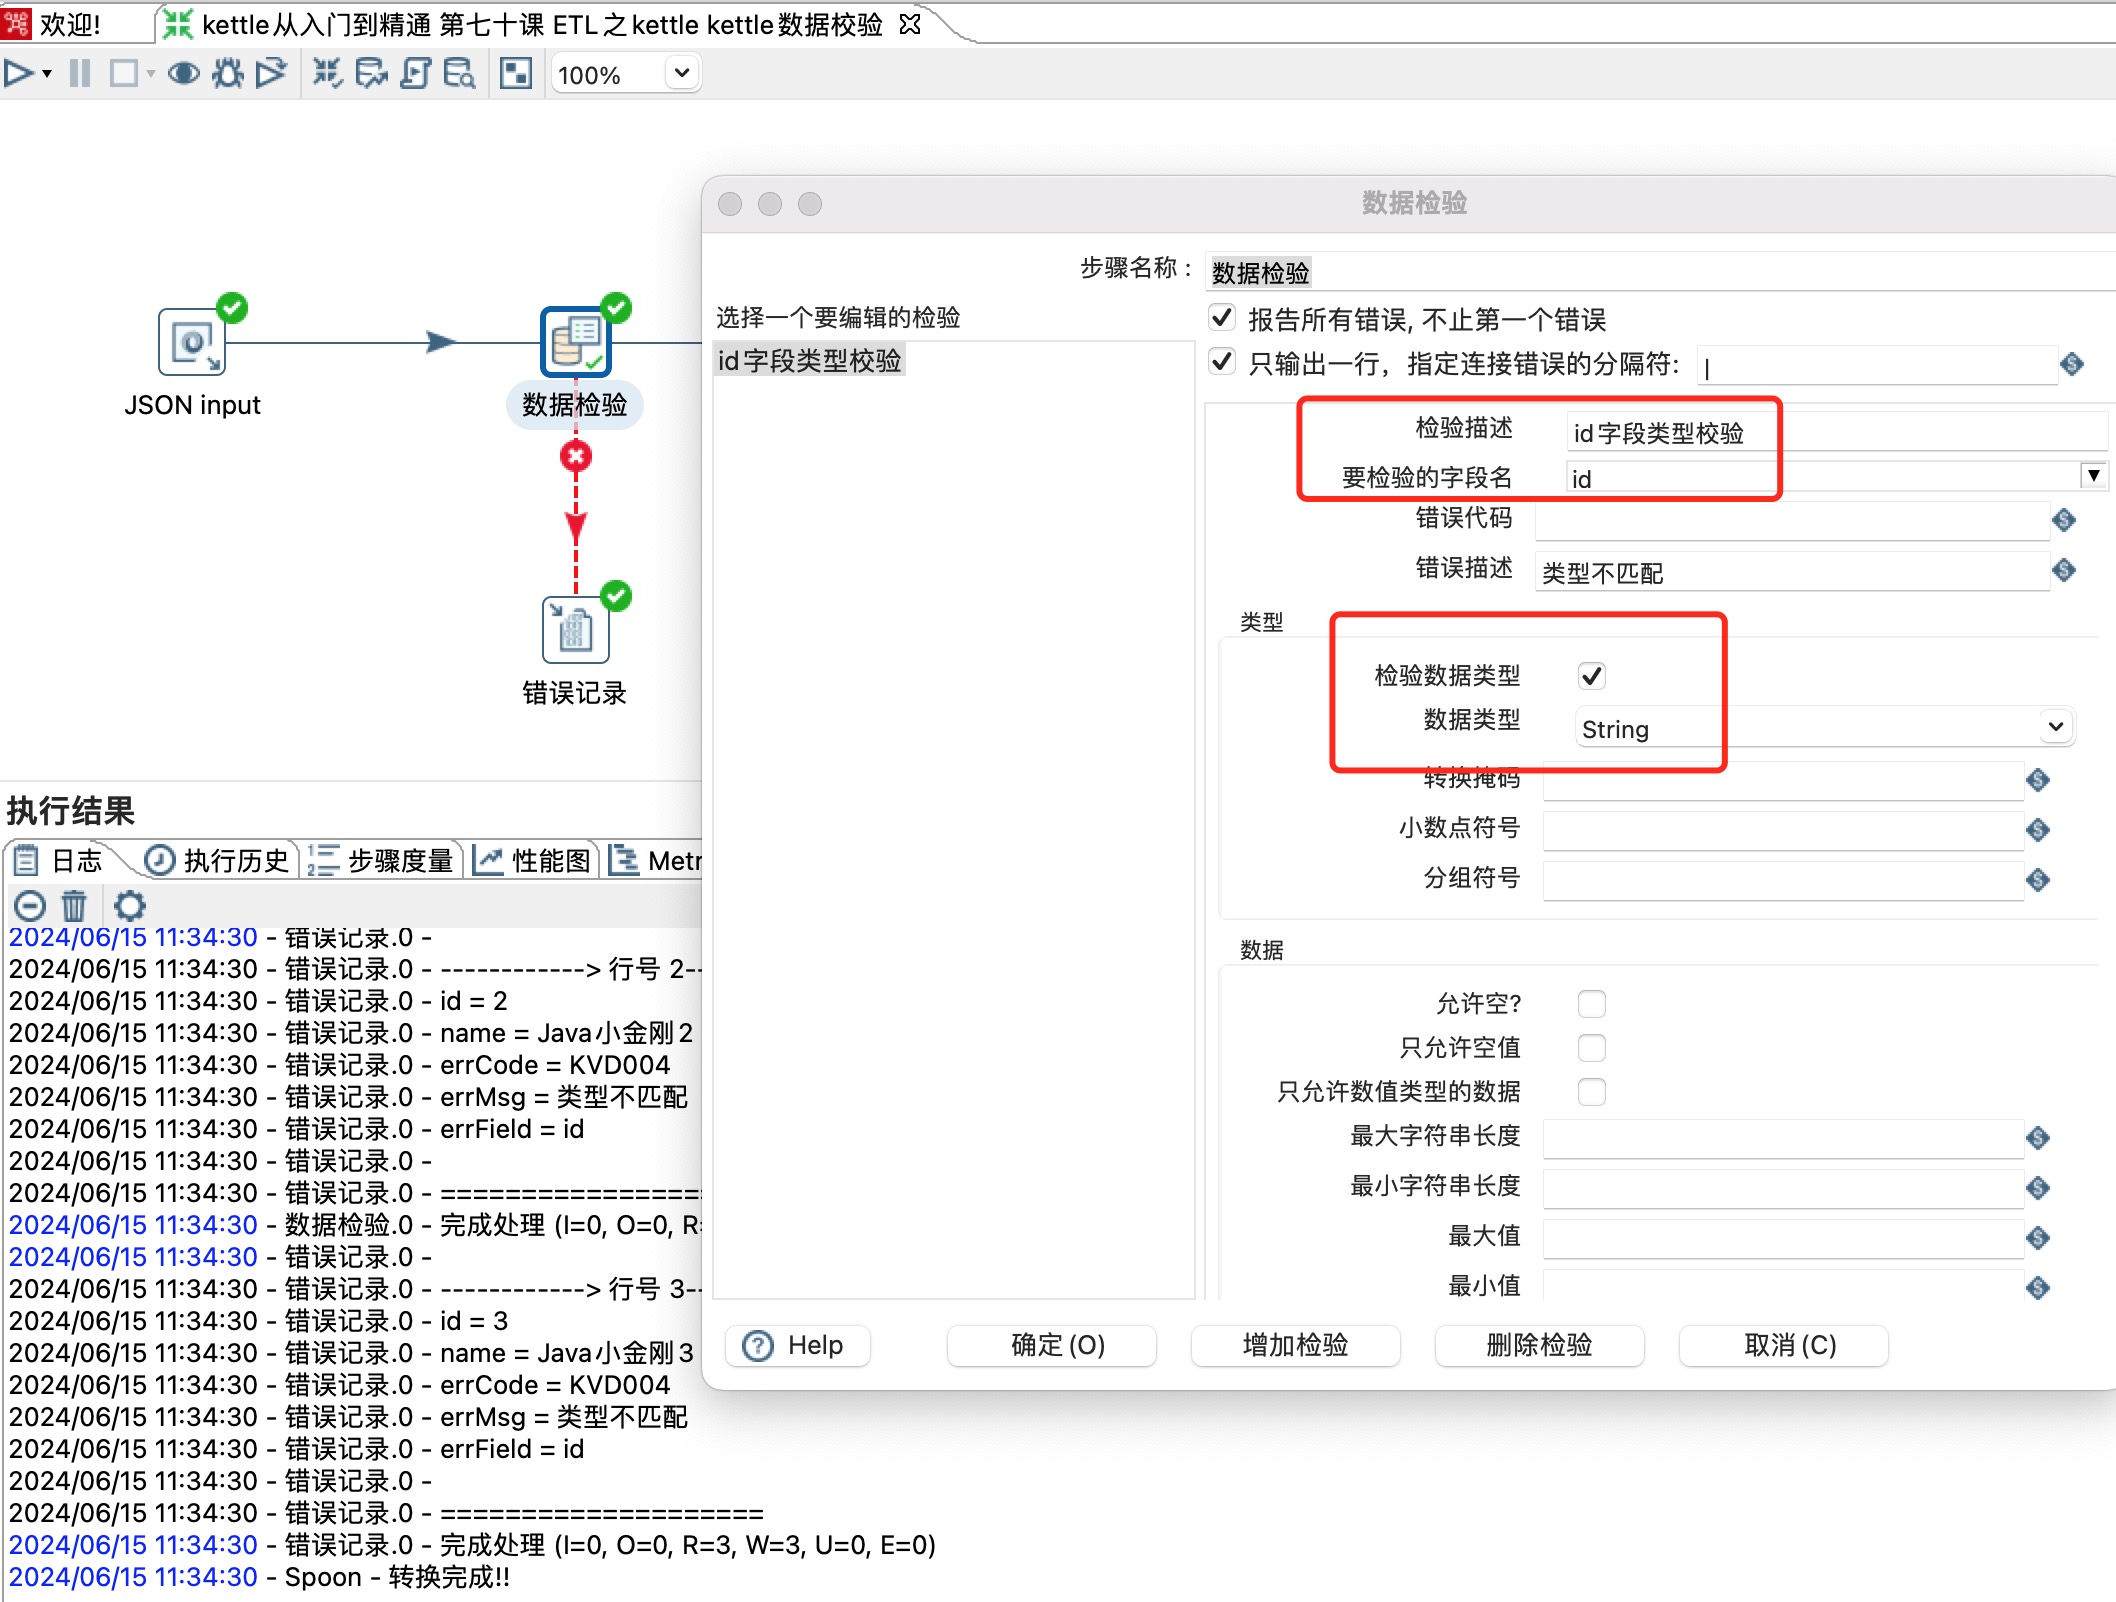Click the pause transformation icon
Viewport: 2116px width, 1602px height.
pyautogui.click(x=80, y=73)
